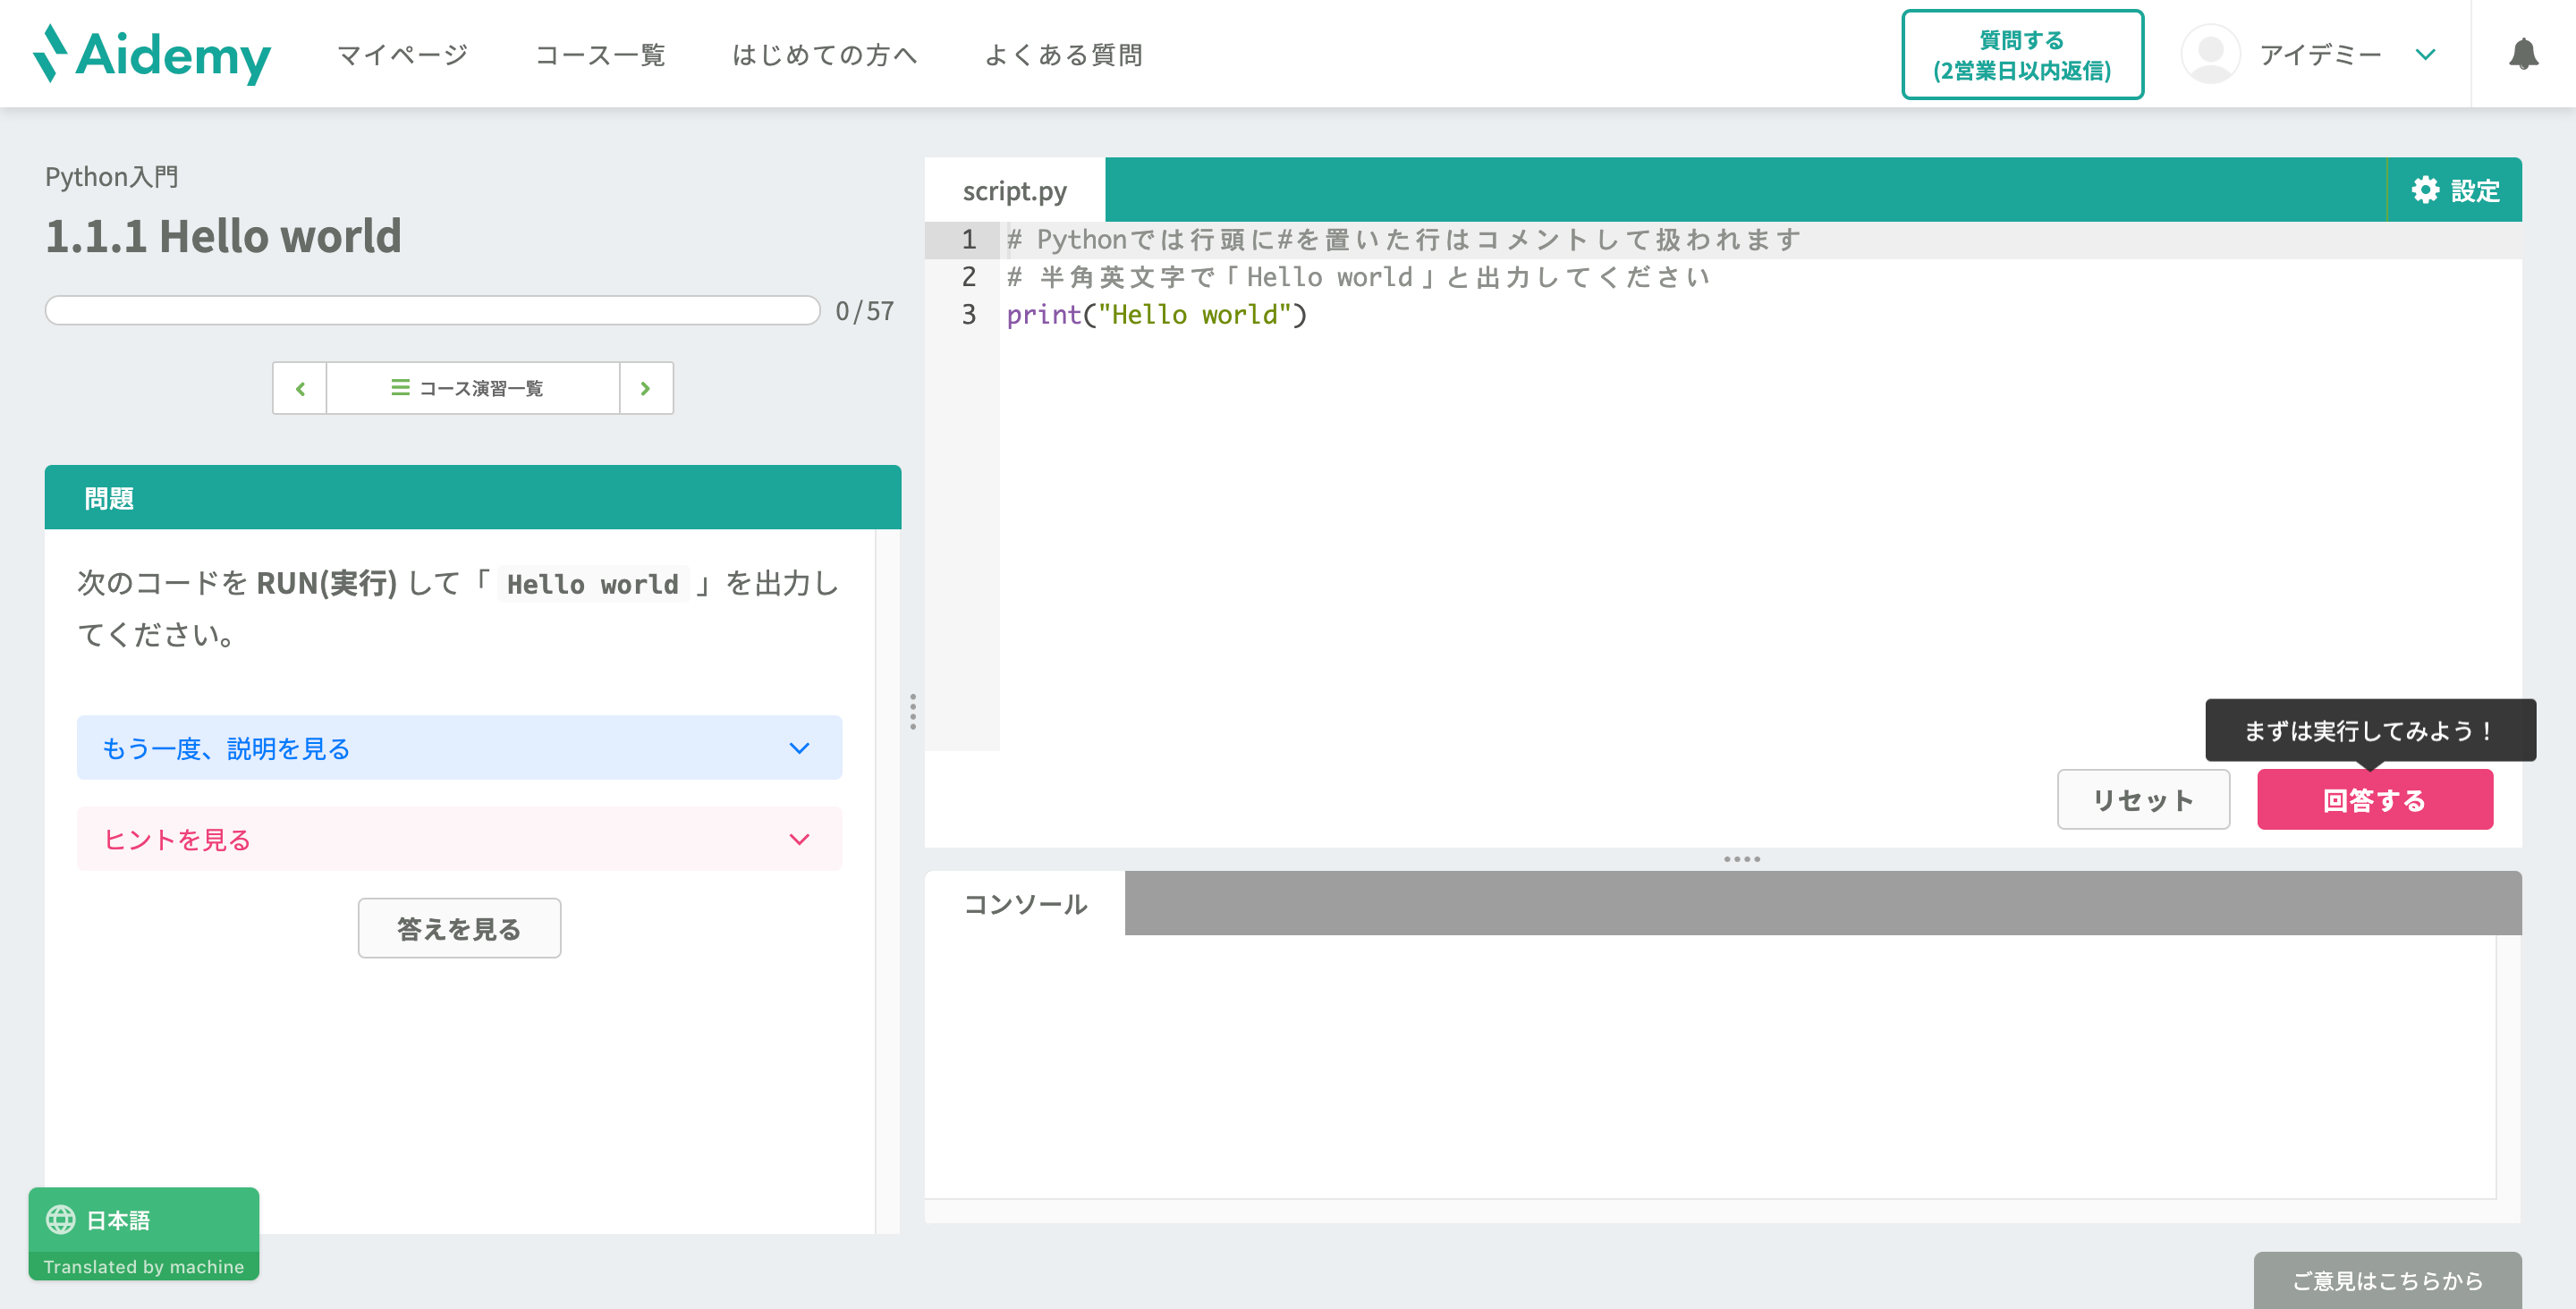
Task: Click the user avatar icon
Action: (2210, 54)
